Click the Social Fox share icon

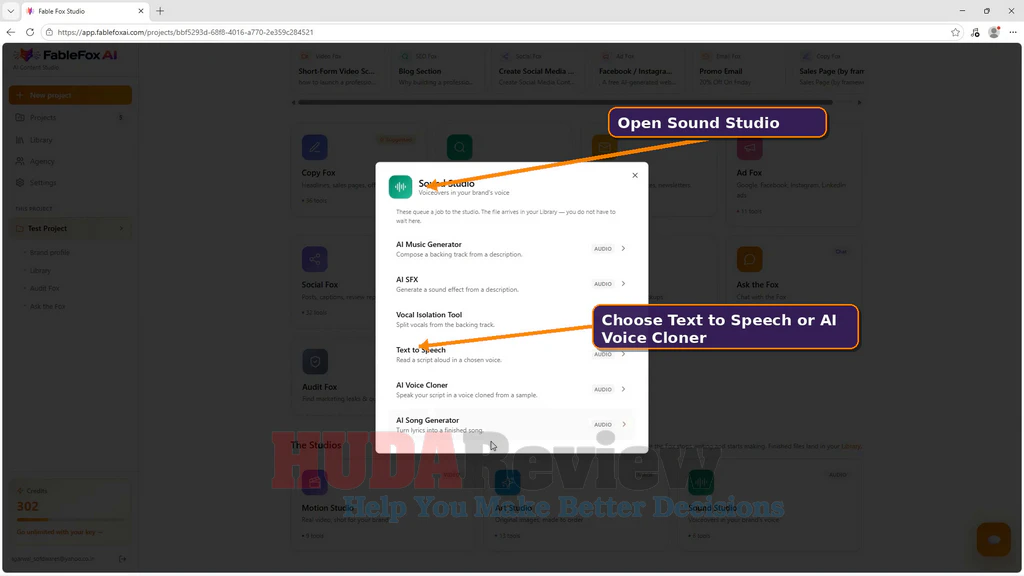pos(315,259)
